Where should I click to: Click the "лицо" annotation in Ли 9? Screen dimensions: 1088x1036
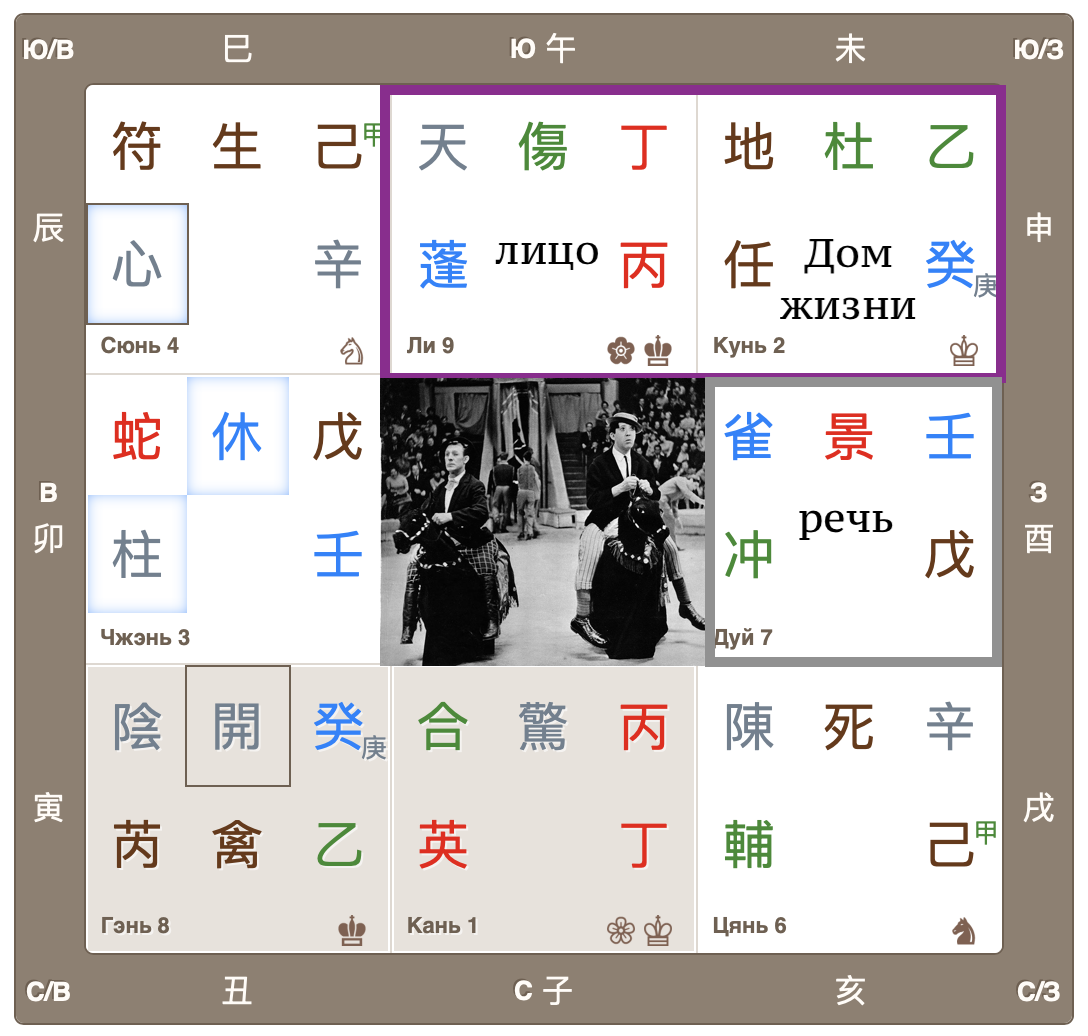coord(546,252)
